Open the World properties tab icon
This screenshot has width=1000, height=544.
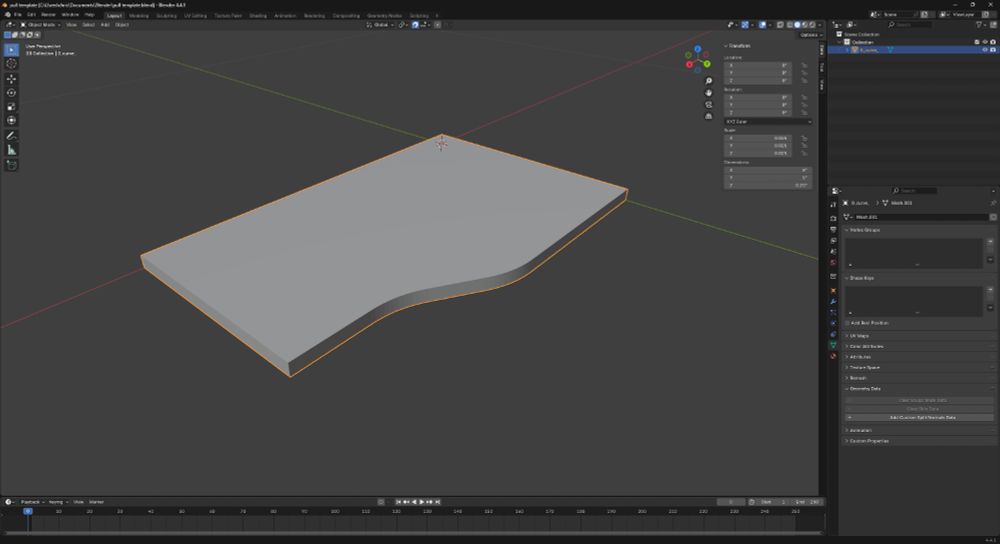point(833,262)
